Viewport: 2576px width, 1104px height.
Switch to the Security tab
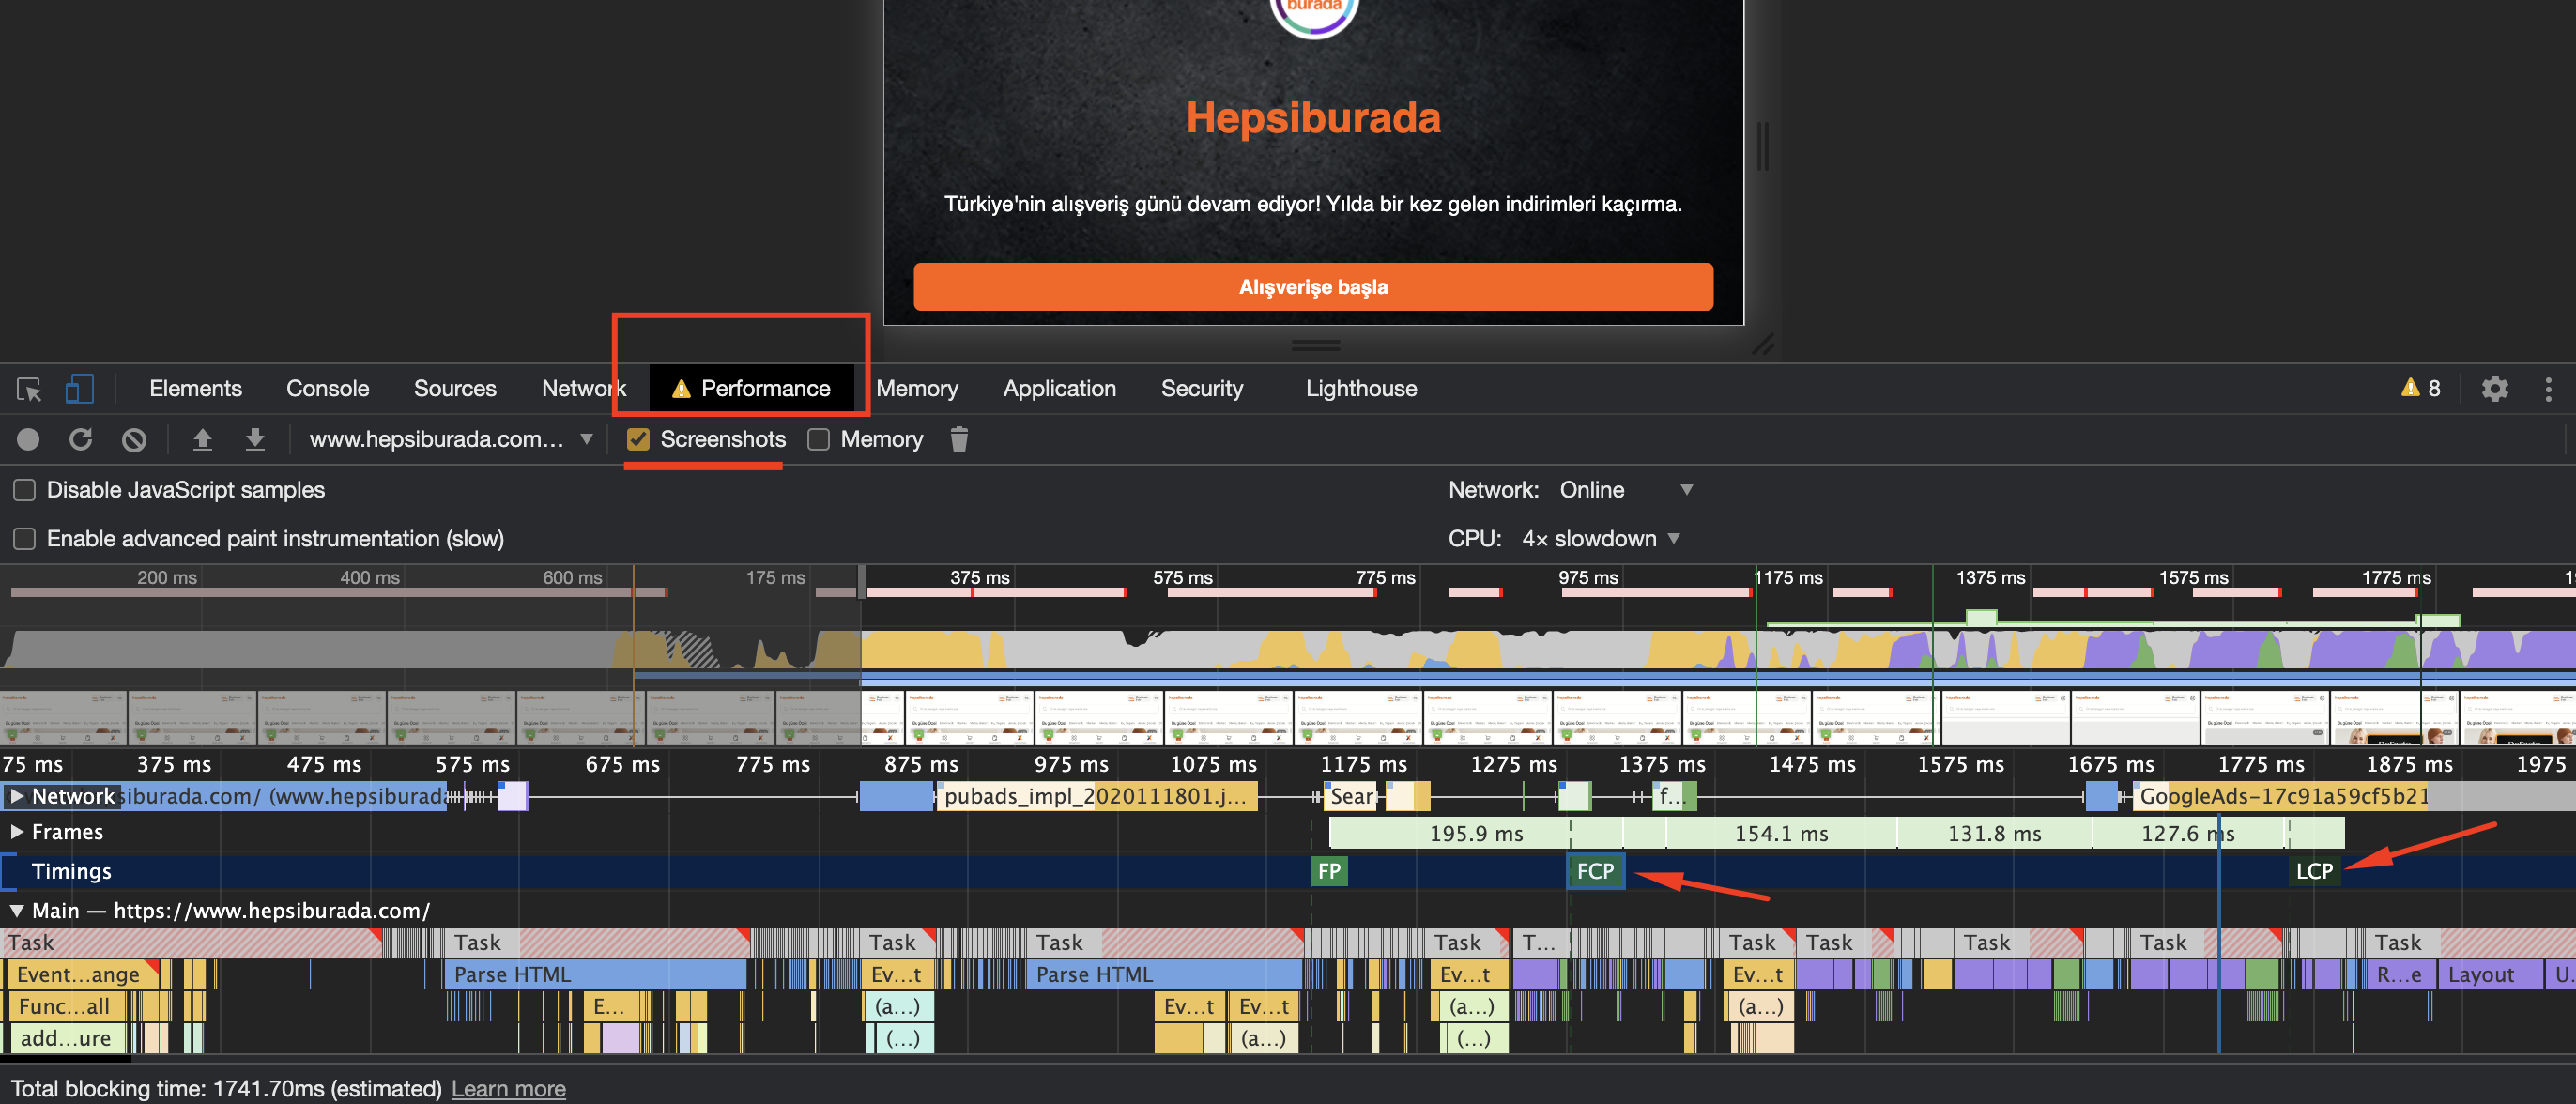[1201, 389]
